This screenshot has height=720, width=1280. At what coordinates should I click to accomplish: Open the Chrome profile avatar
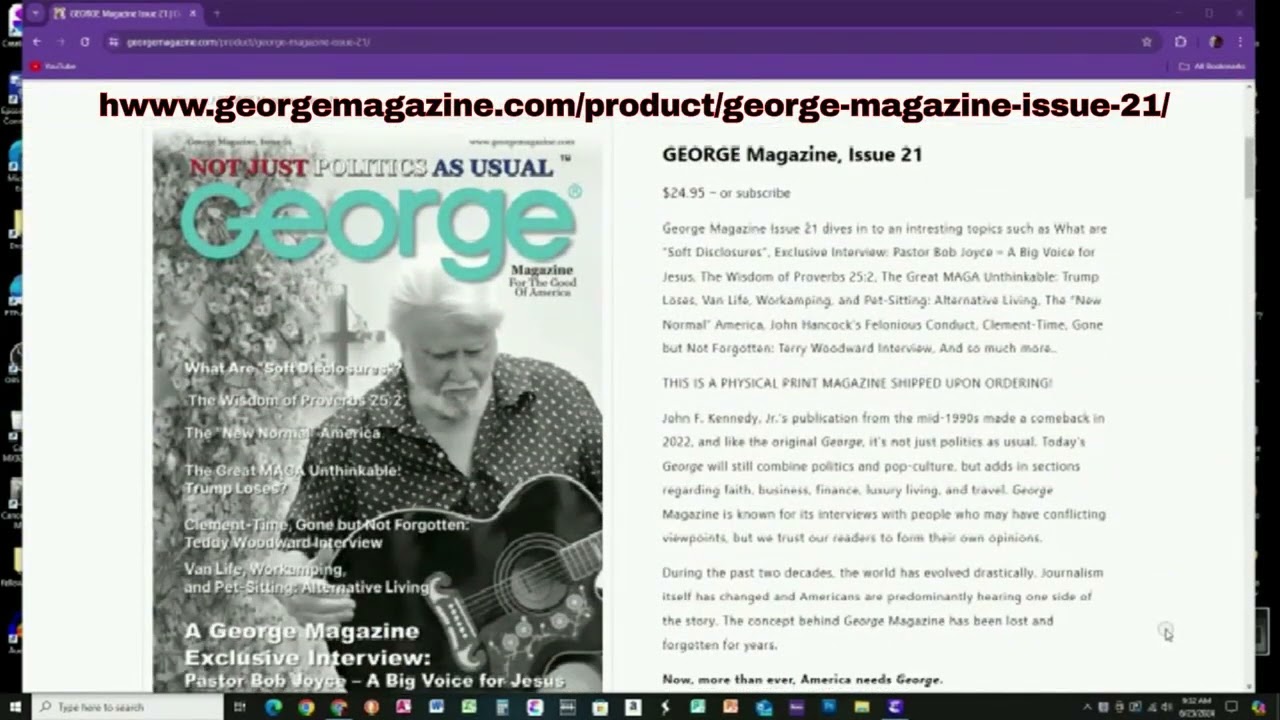(1215, 42)
